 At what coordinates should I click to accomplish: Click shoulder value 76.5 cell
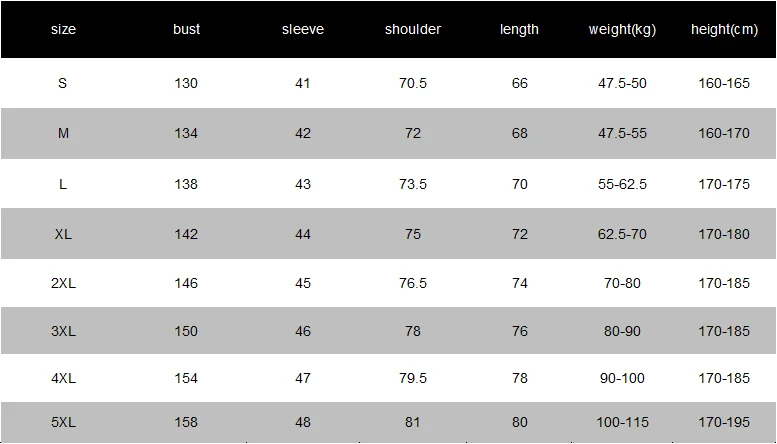click(413, 283)
